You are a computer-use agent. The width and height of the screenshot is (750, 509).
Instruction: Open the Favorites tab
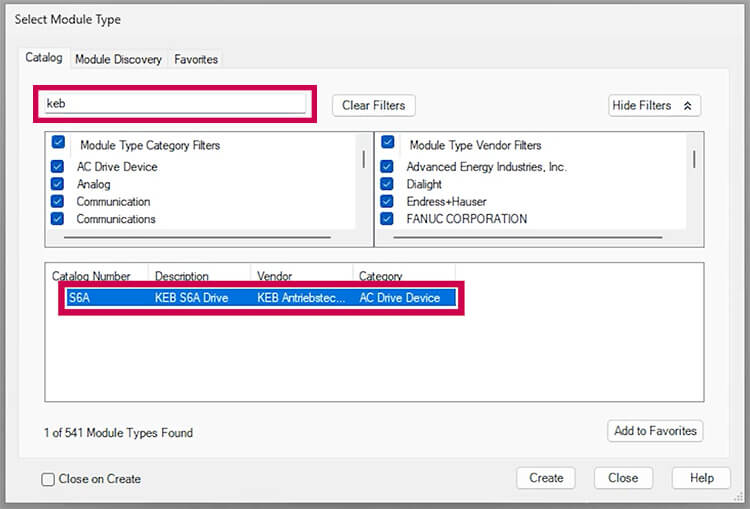pos(196,59)
